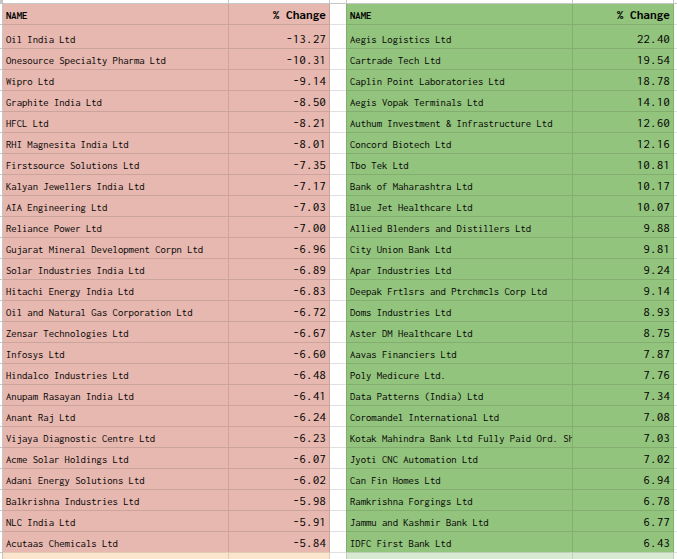
Task: Select Aegis Vopak Terminals Ltd
Action: click(x=459, y=103)
